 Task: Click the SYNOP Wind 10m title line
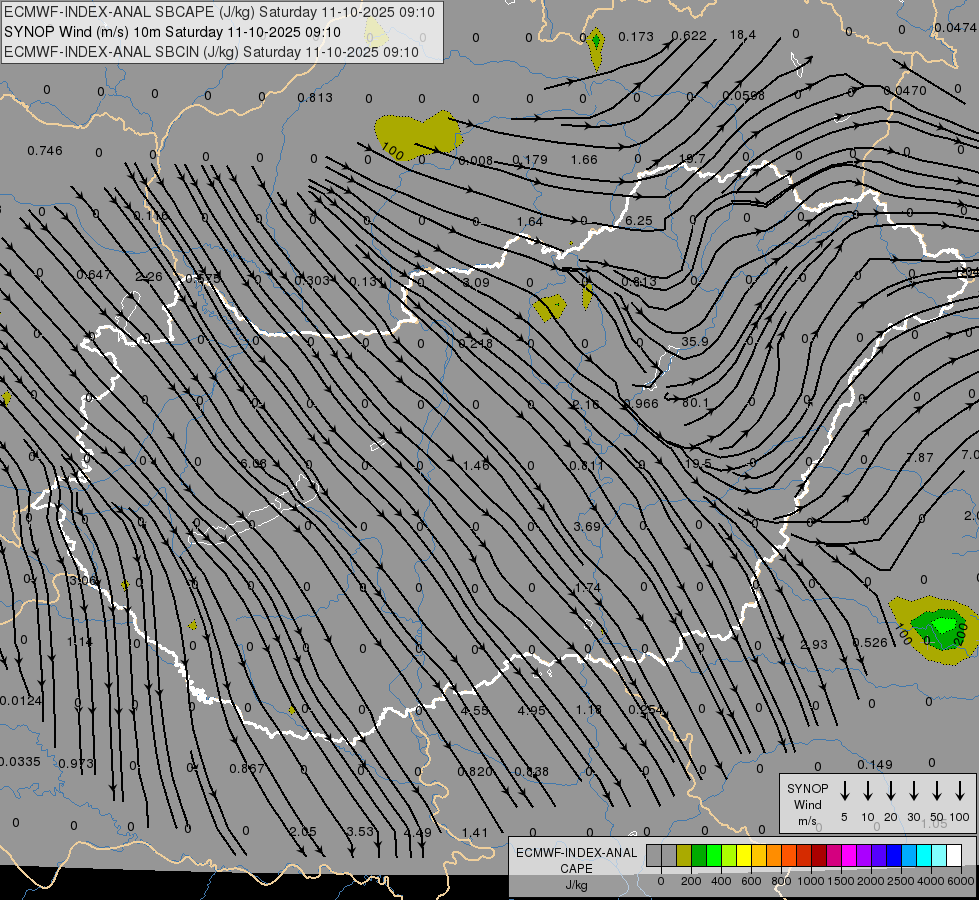click(172, 32)
